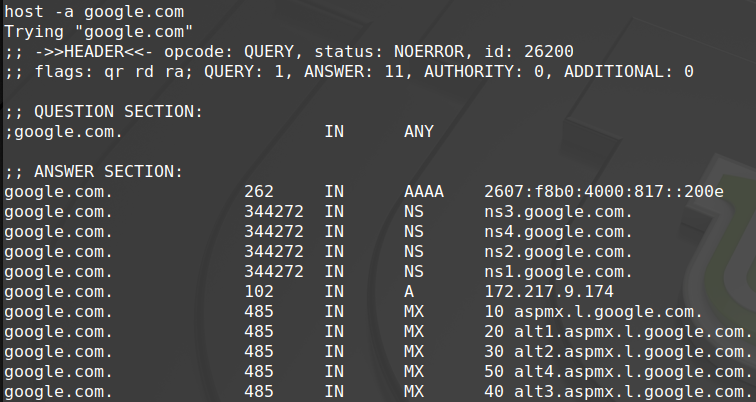Viewport: 756px width, 402px height.
Task: Click the id value '26200'
Action: (549, 52)
